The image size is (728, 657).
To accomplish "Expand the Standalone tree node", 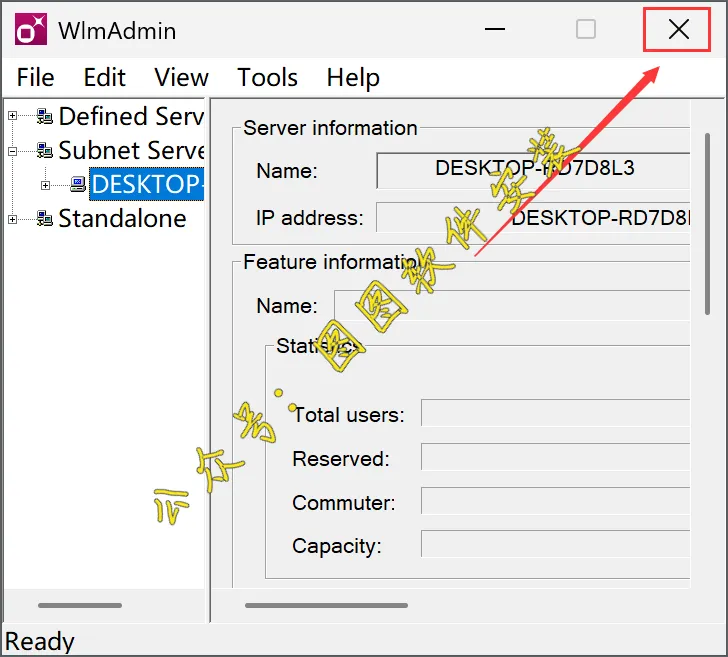I will pos(13,219).
